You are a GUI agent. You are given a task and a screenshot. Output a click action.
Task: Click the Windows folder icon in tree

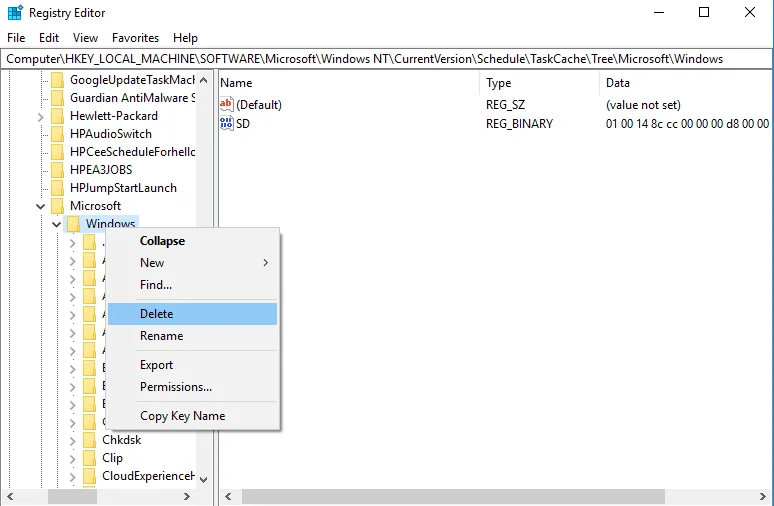pos(74,224)
